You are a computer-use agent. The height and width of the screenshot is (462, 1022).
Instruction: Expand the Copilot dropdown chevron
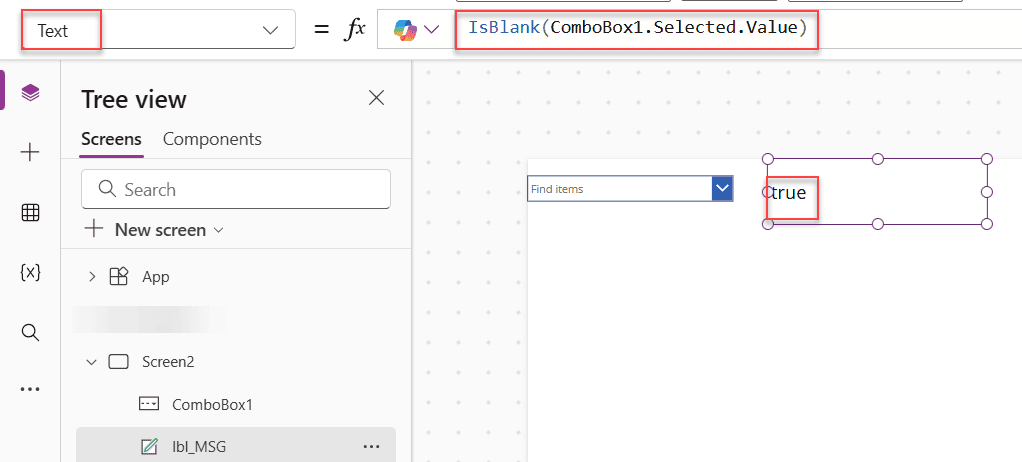tap(431, 29)
